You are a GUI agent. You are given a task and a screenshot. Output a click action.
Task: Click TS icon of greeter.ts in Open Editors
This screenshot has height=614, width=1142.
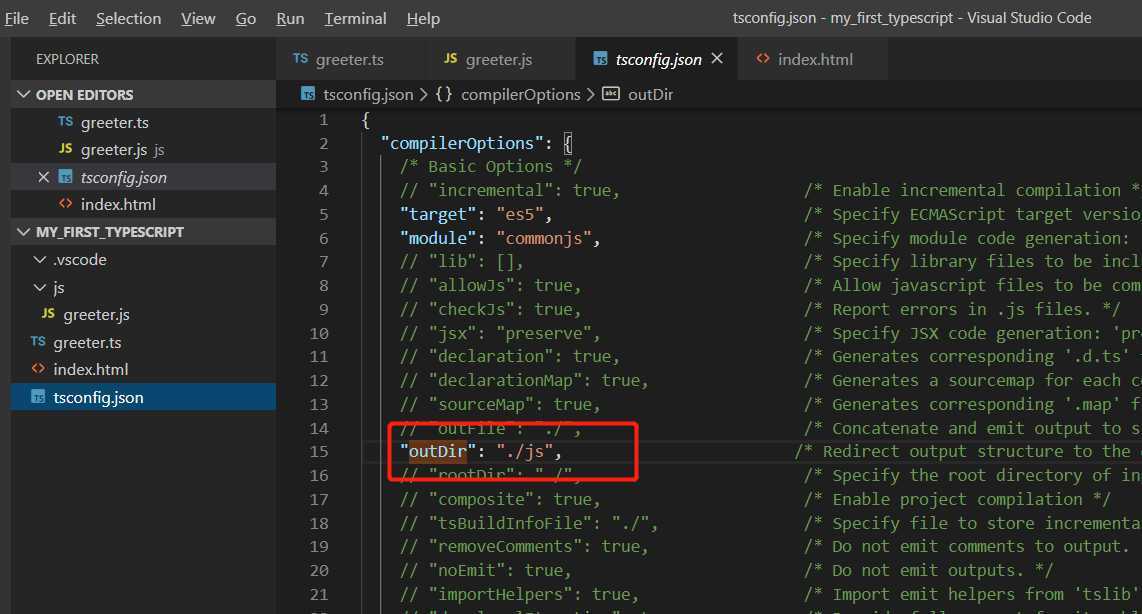66,122
